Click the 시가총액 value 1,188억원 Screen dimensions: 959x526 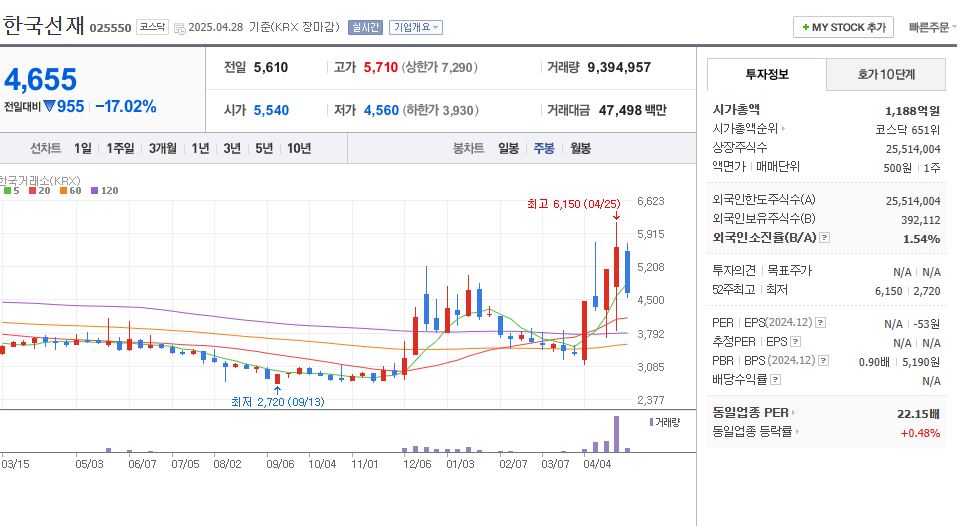click(x=912, y=111)
